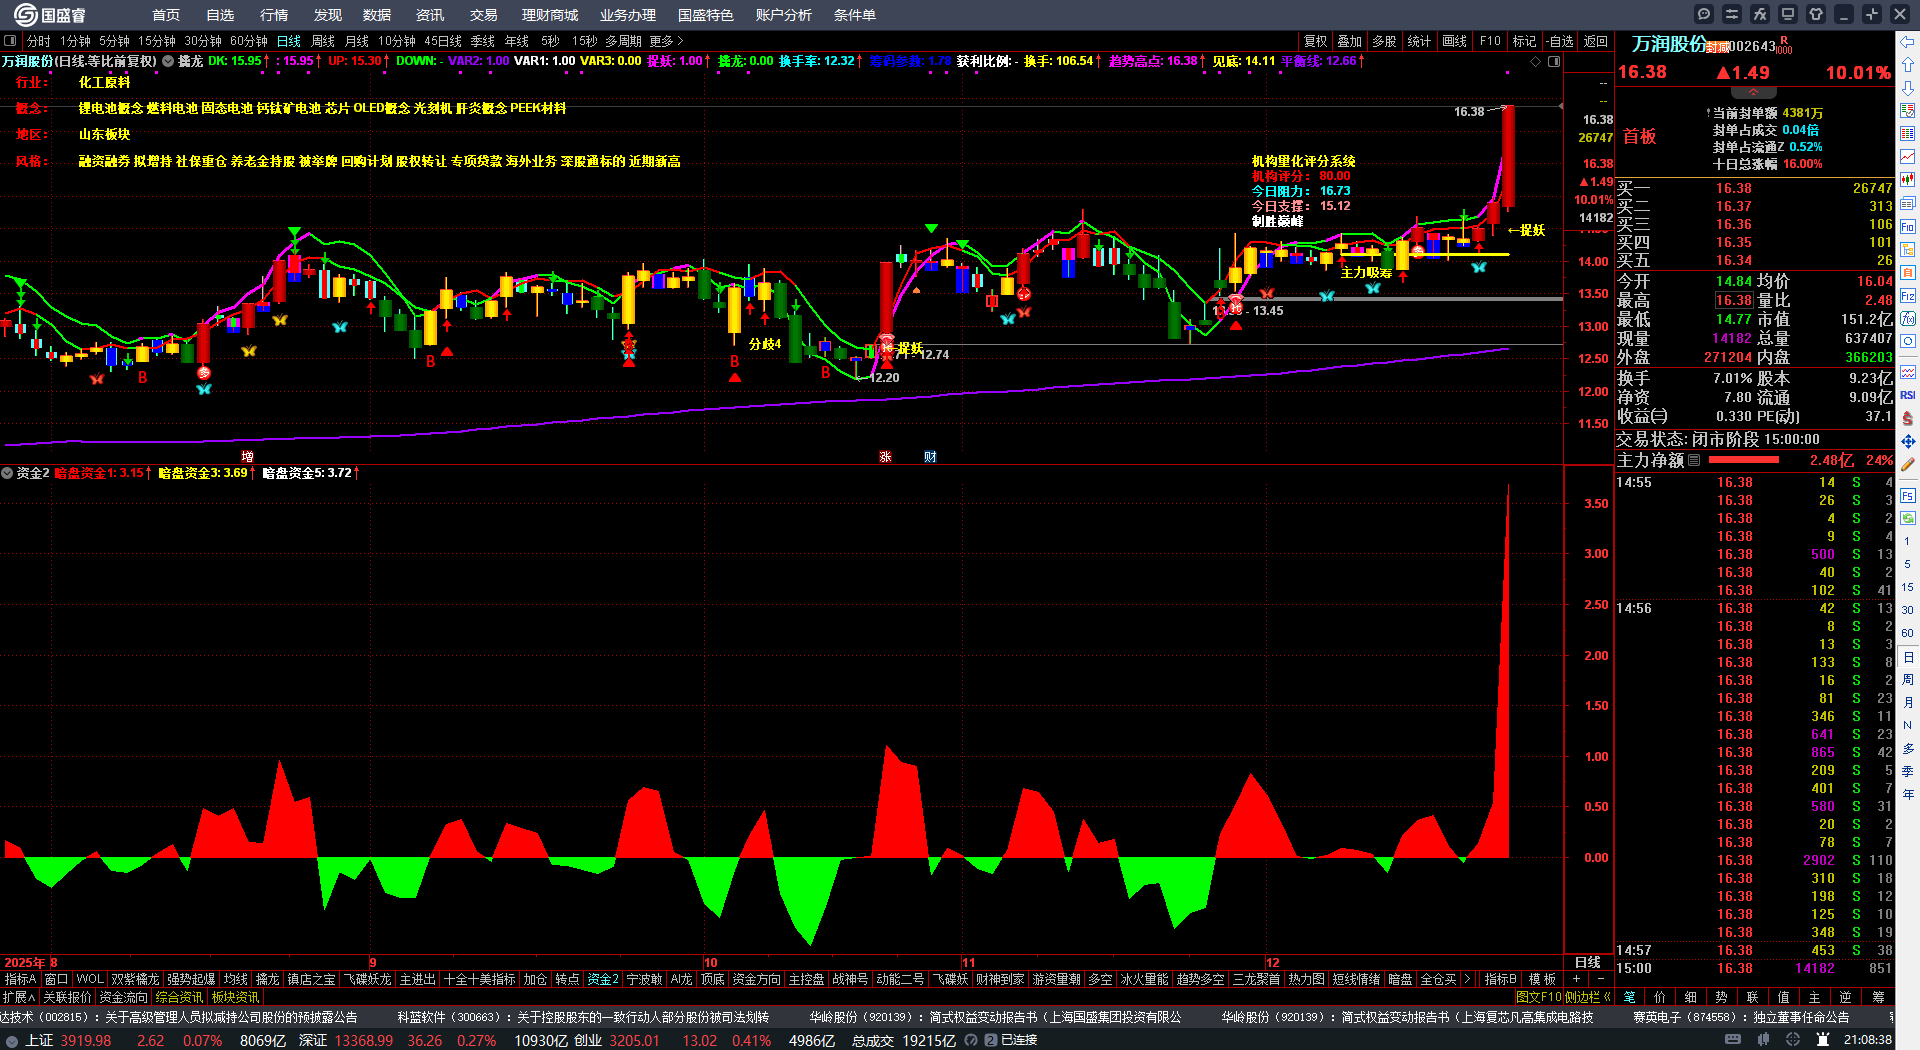Toggle the 画线 drawing line mode
The image size is (1920, 1050).
point(1454,41)
